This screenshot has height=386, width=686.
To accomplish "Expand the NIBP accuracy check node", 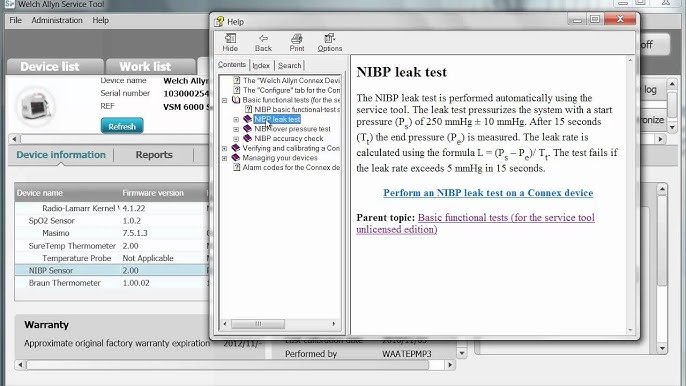I will click(236, 138).
